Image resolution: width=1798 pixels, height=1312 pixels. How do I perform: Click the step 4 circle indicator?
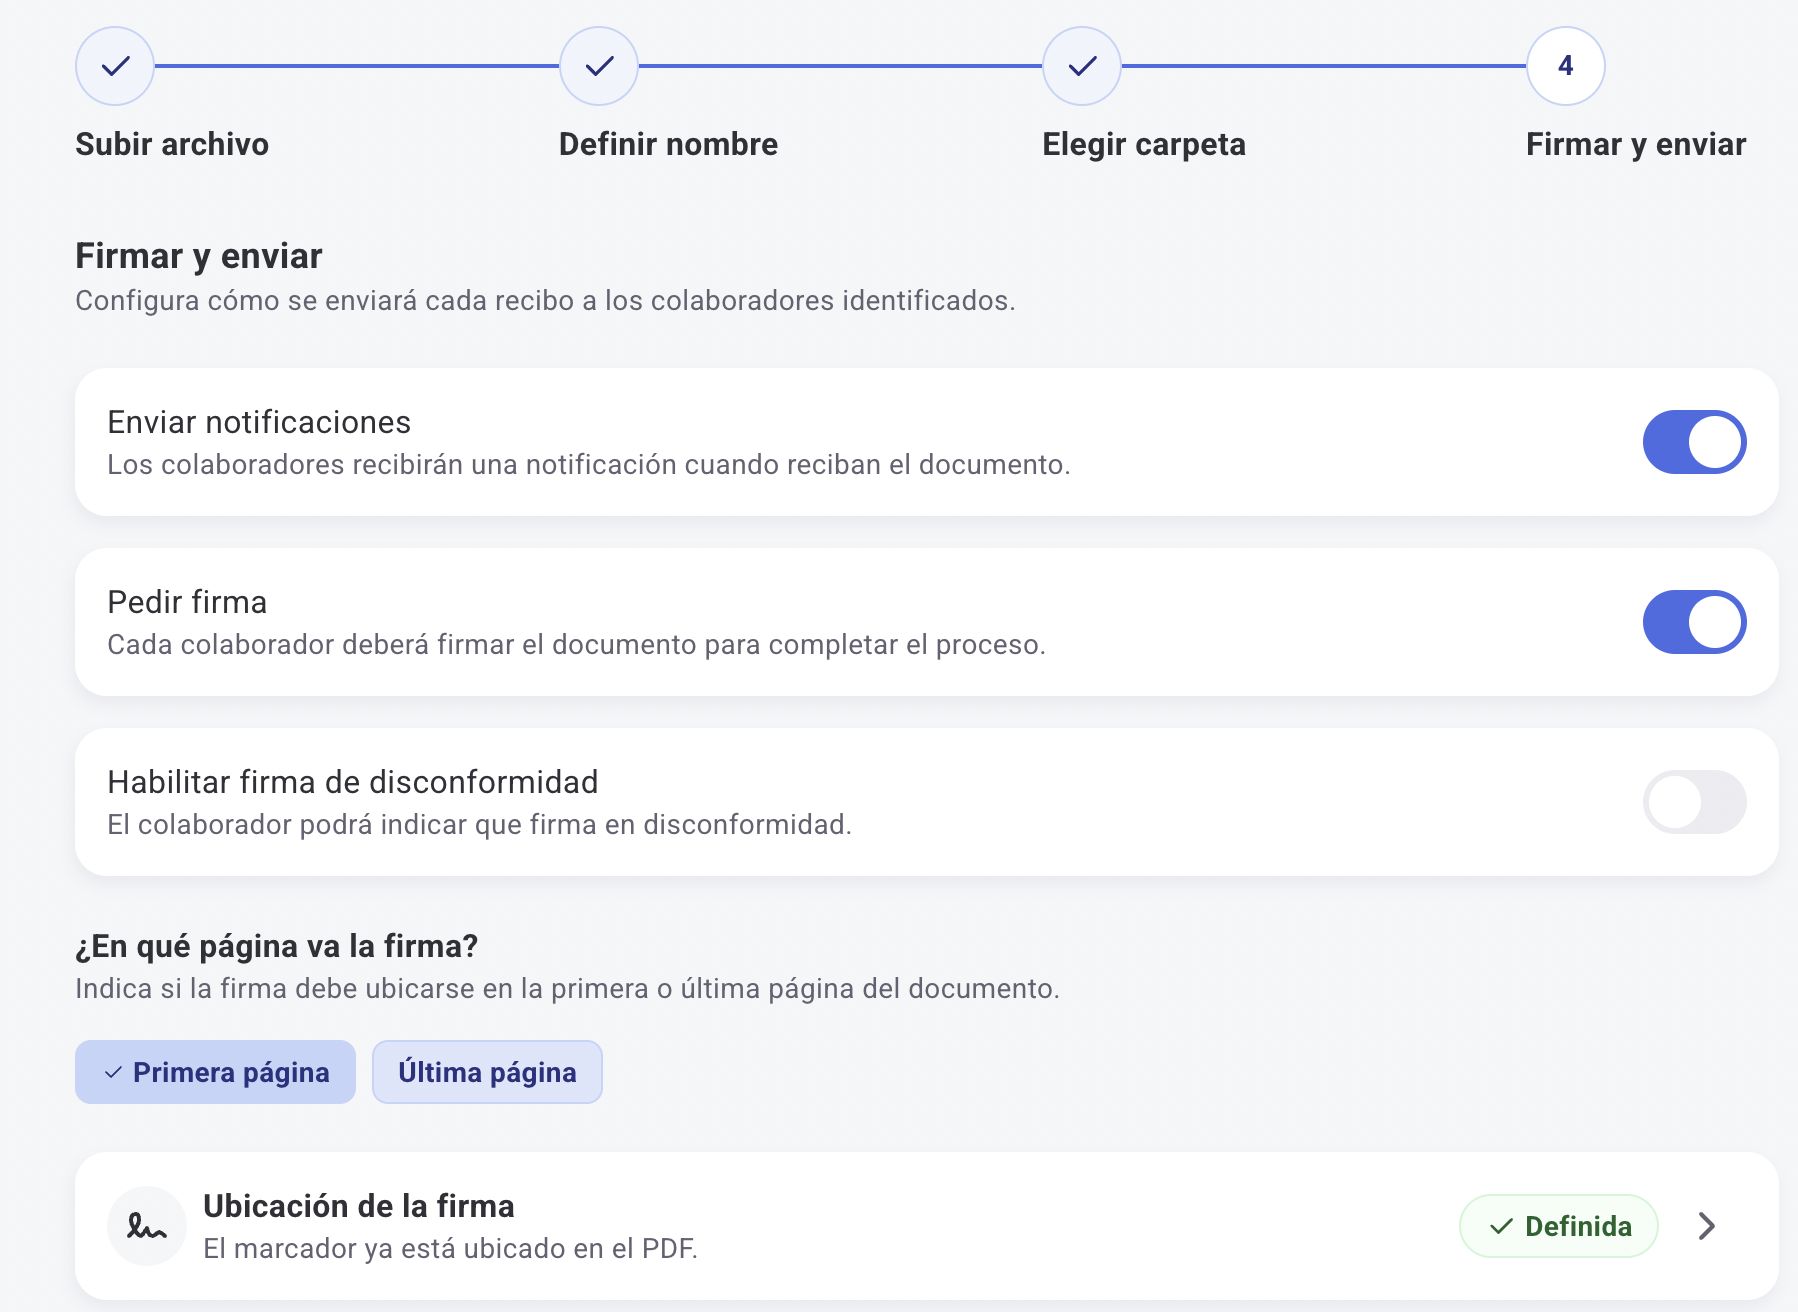click(1566, 66)
